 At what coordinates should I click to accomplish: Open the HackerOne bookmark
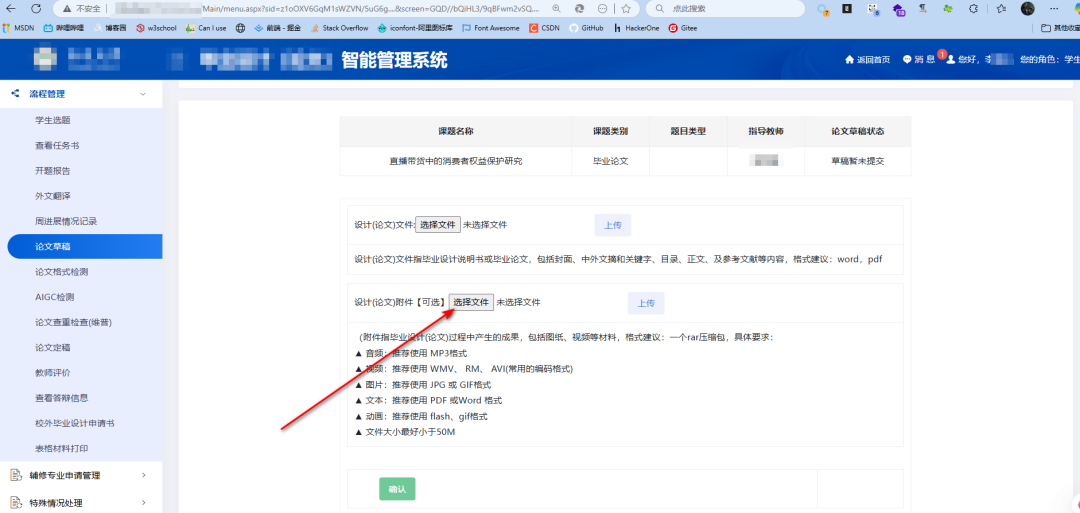636,28
